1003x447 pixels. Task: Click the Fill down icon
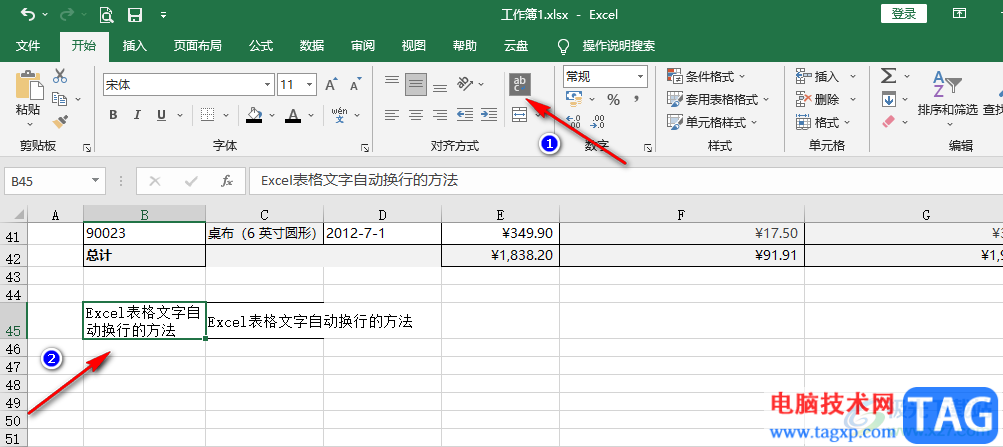click(x=888, y=99)
